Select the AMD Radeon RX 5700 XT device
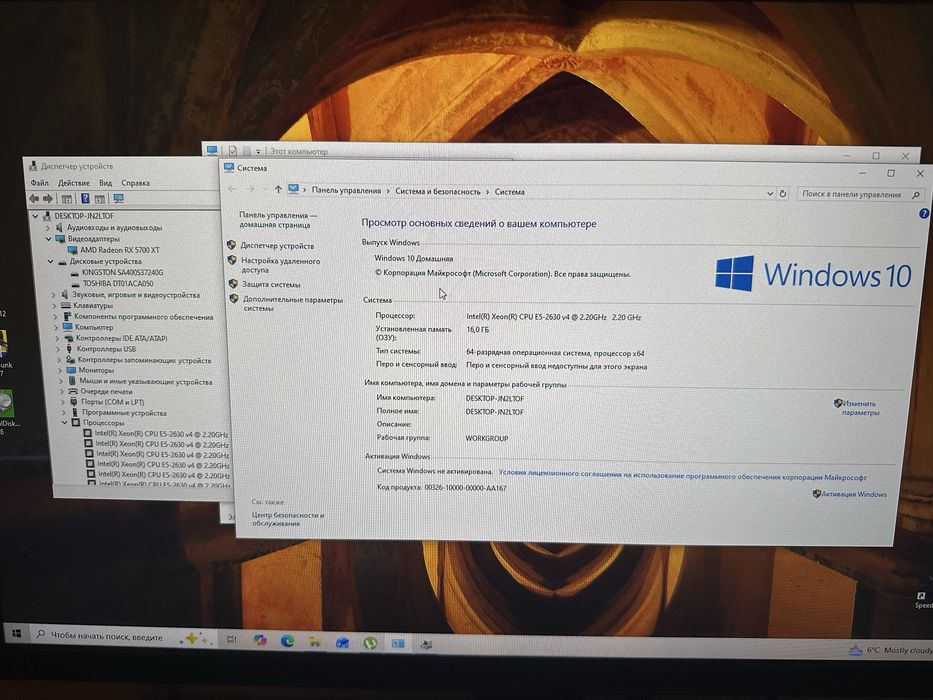The width and height of the screenshot is (933, 700). 120,250
